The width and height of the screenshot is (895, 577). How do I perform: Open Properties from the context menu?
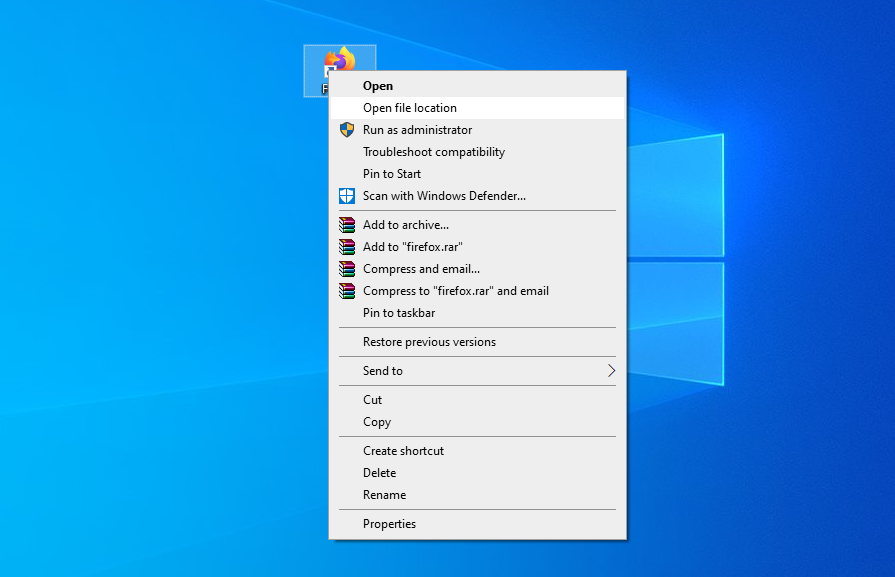(389, 524)
